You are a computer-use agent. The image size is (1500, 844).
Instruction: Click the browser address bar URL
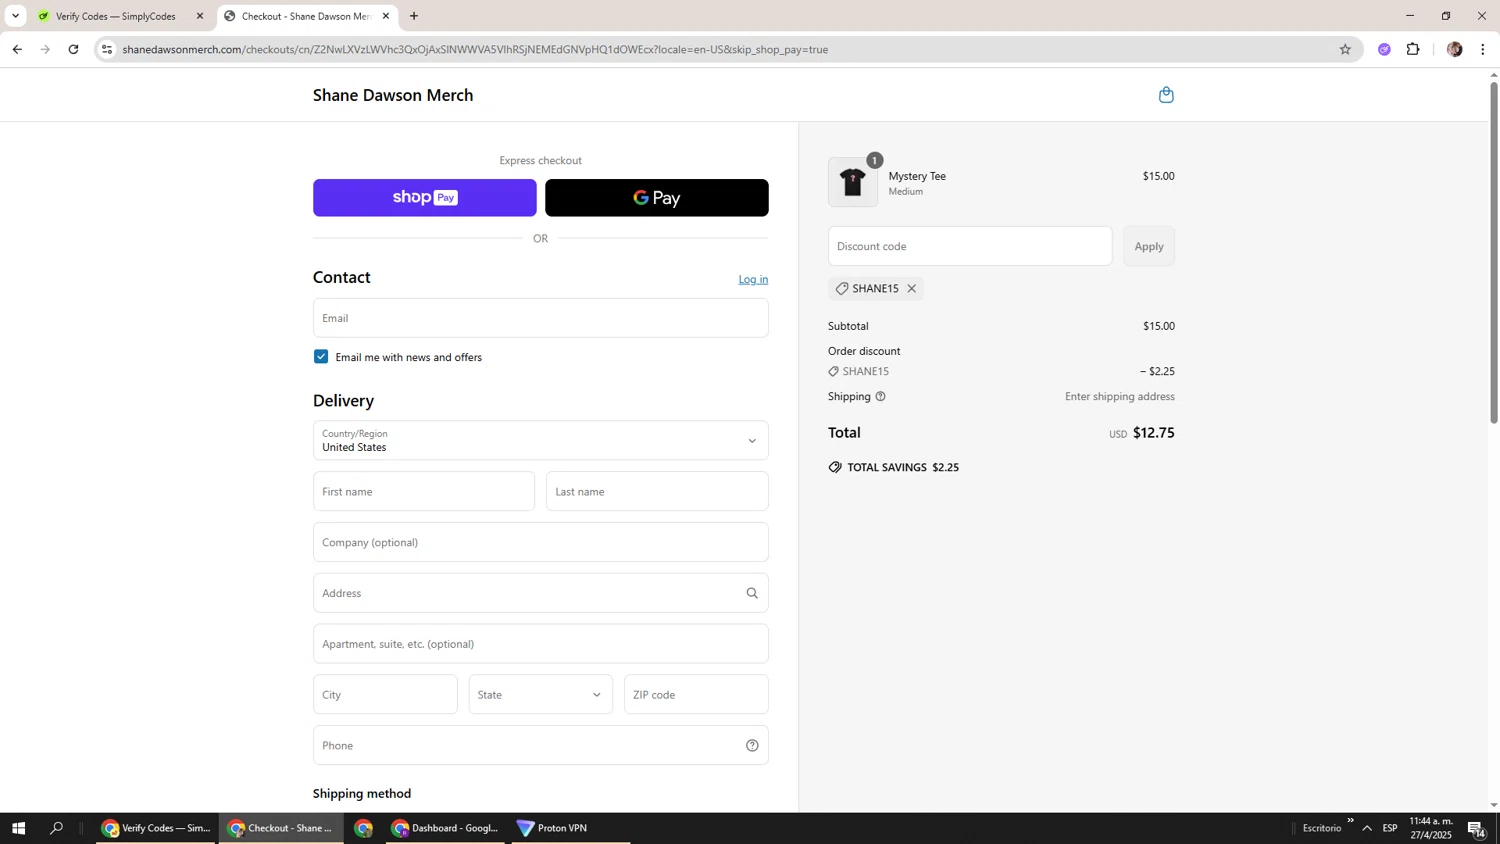(475, 49)
